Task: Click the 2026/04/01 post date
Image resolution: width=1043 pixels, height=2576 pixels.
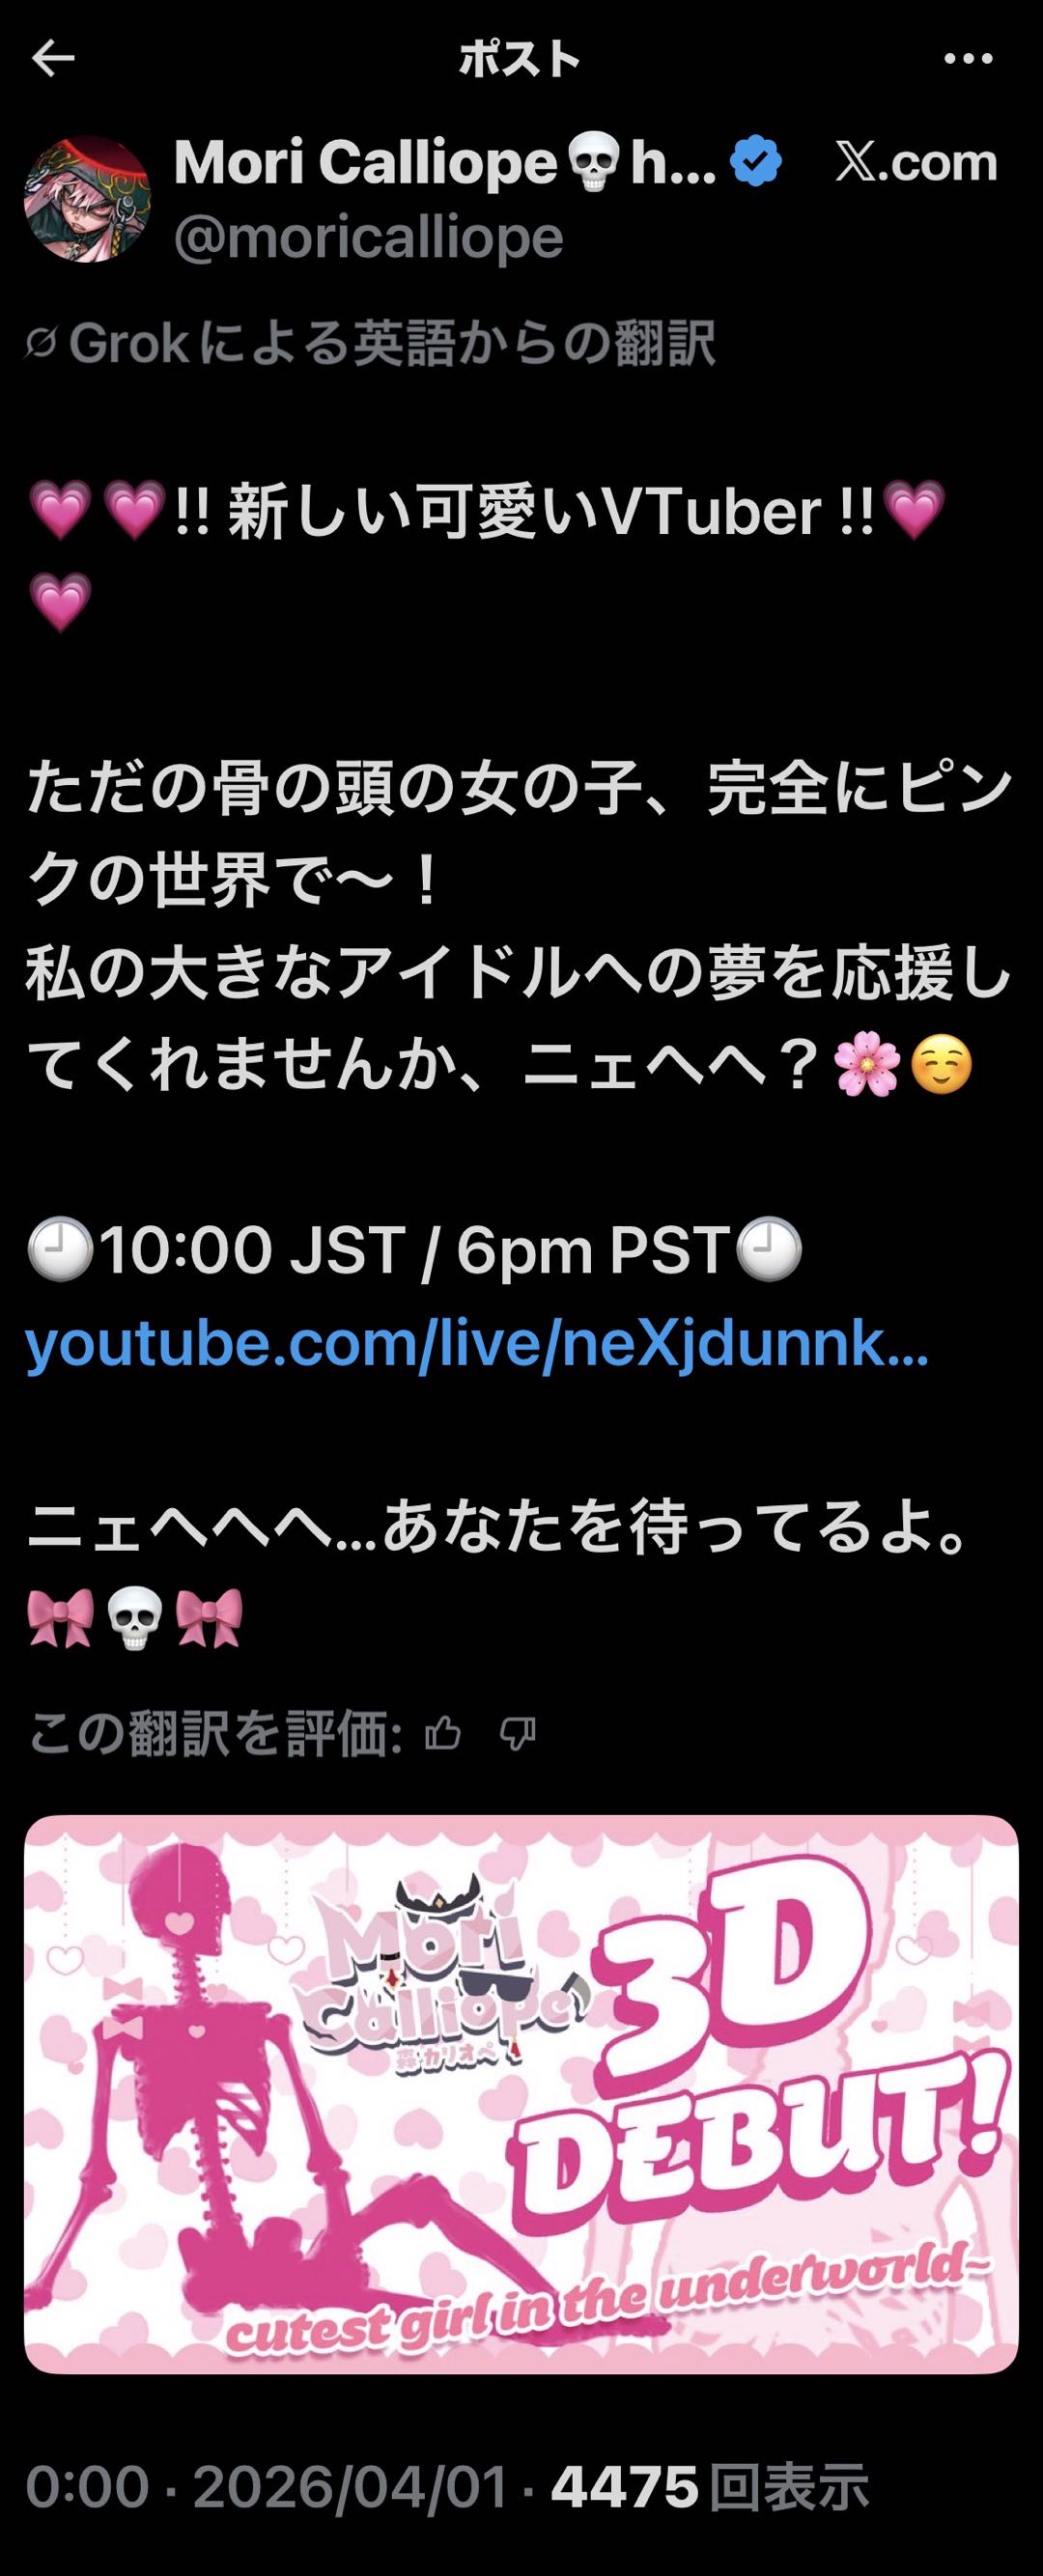Action: point(350,2488)
